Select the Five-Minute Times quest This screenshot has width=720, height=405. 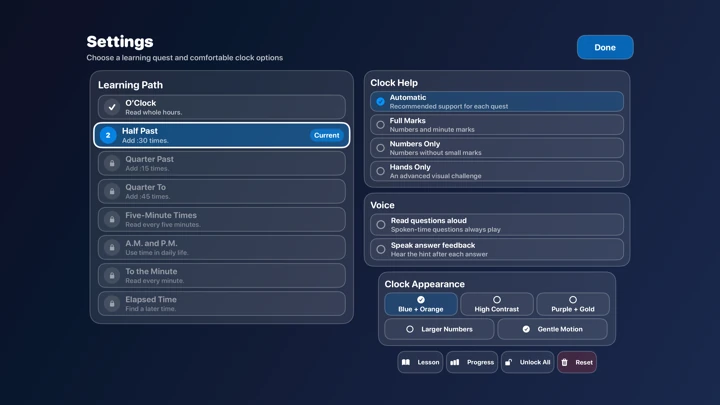(x=222, y=219)
